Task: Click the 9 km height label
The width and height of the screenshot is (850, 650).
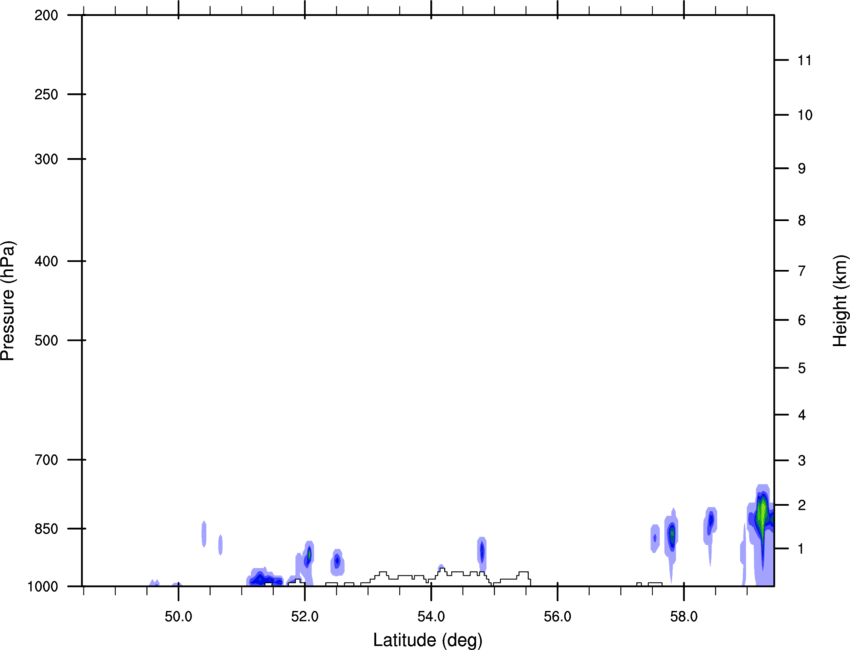Action: coord(802,169)
